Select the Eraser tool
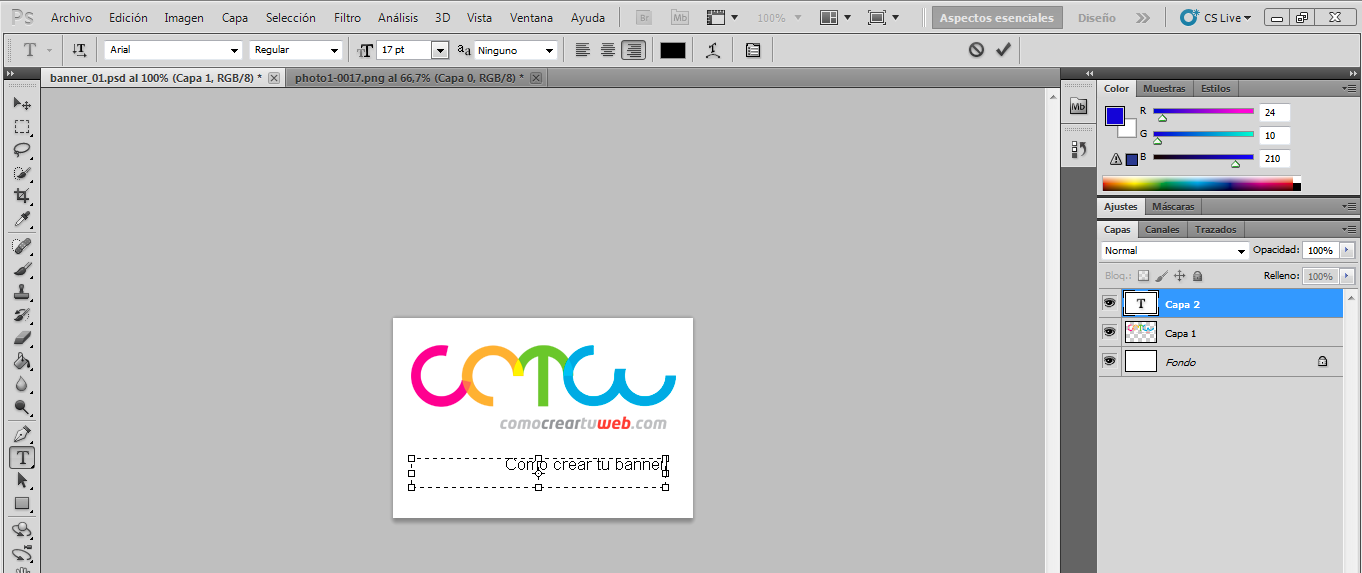1362x573 pixels. point(22,338)
